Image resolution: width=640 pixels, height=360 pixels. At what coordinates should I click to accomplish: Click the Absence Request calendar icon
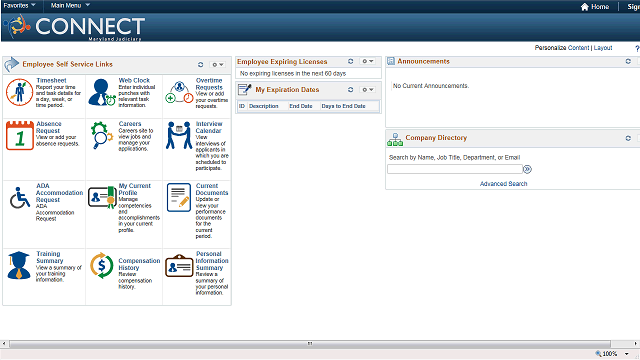coord(20,136)
